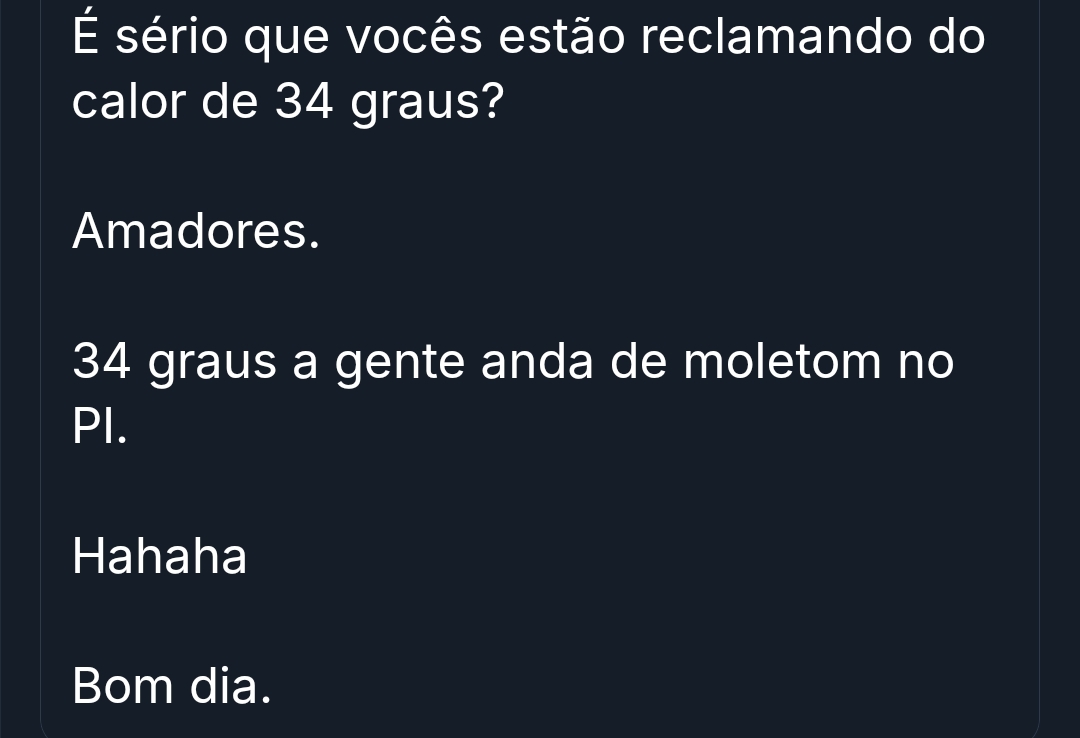
Task: Click the word "estão" in the post
Action: [x=561, y=38]
